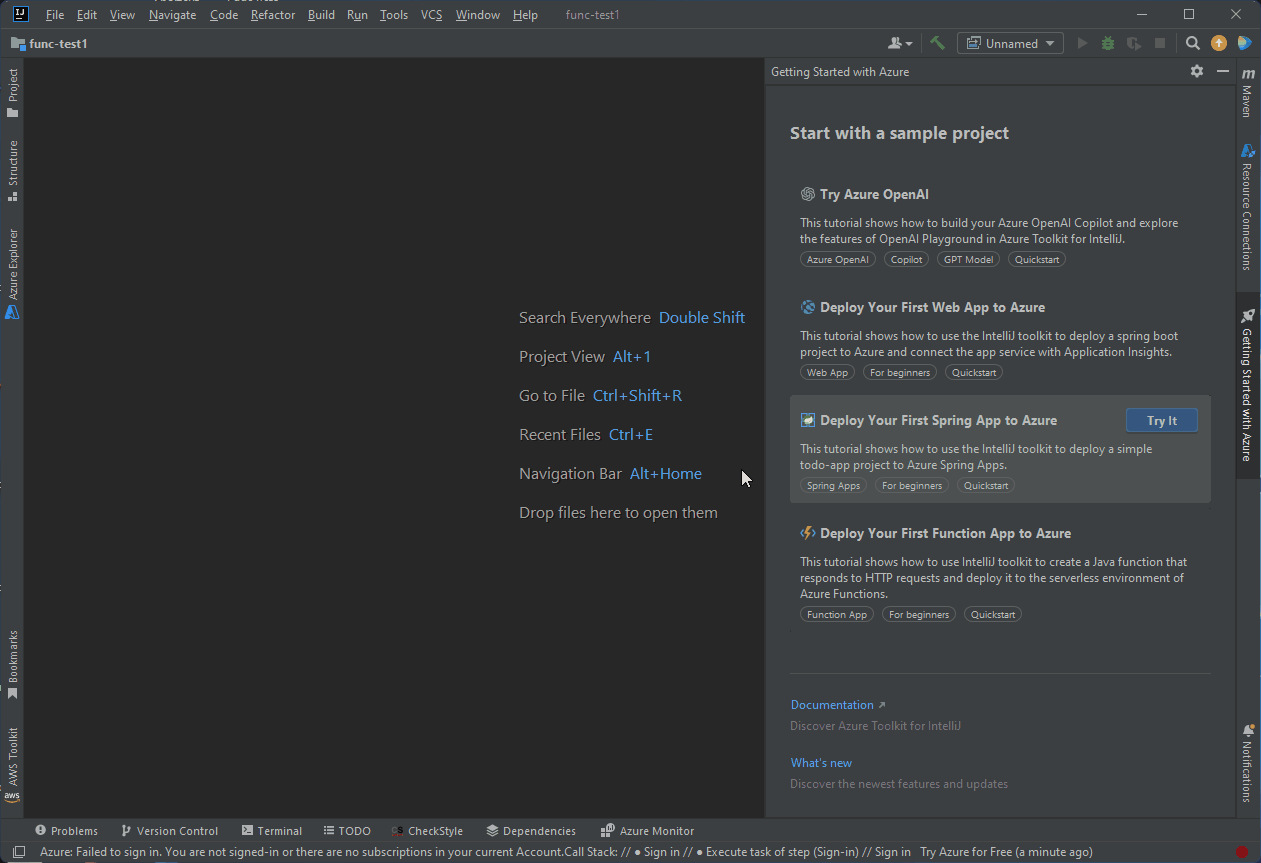Open the VCS menu
This screenshot has height=863, width=1261.
(x=431, y=15)
